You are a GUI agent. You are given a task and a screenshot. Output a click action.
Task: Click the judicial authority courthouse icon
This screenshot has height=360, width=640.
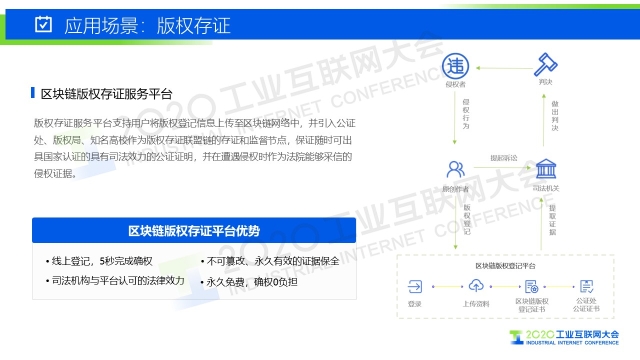(546, 169)
